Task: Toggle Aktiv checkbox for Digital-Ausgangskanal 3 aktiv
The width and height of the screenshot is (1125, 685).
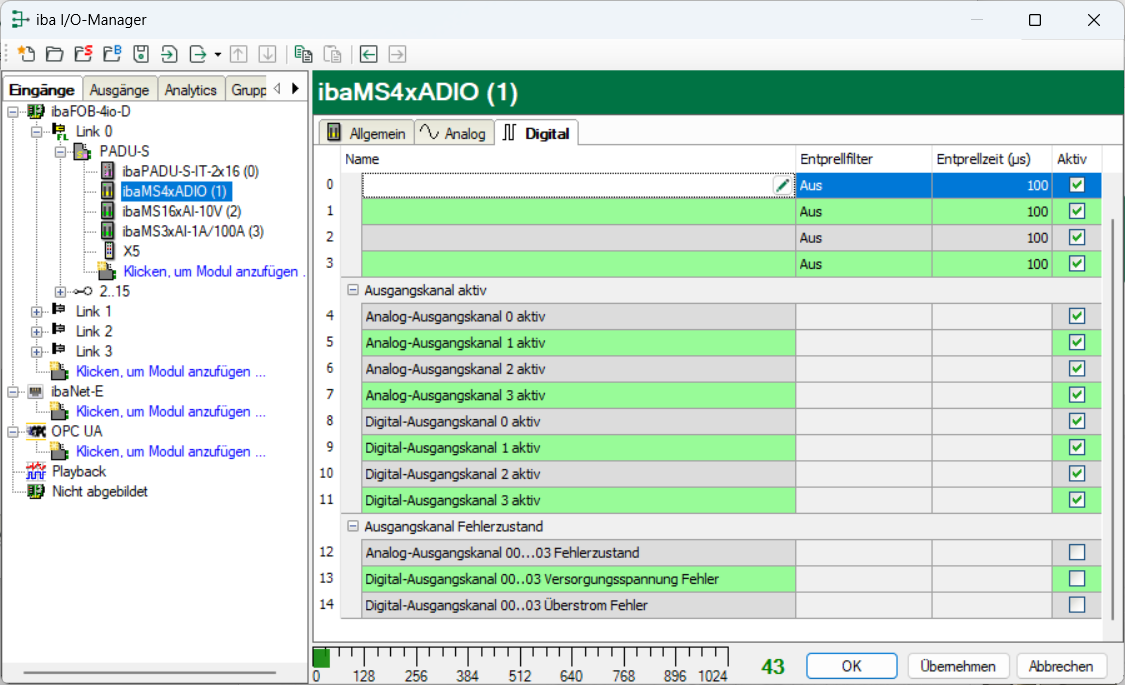Action: click(1076, 499)
